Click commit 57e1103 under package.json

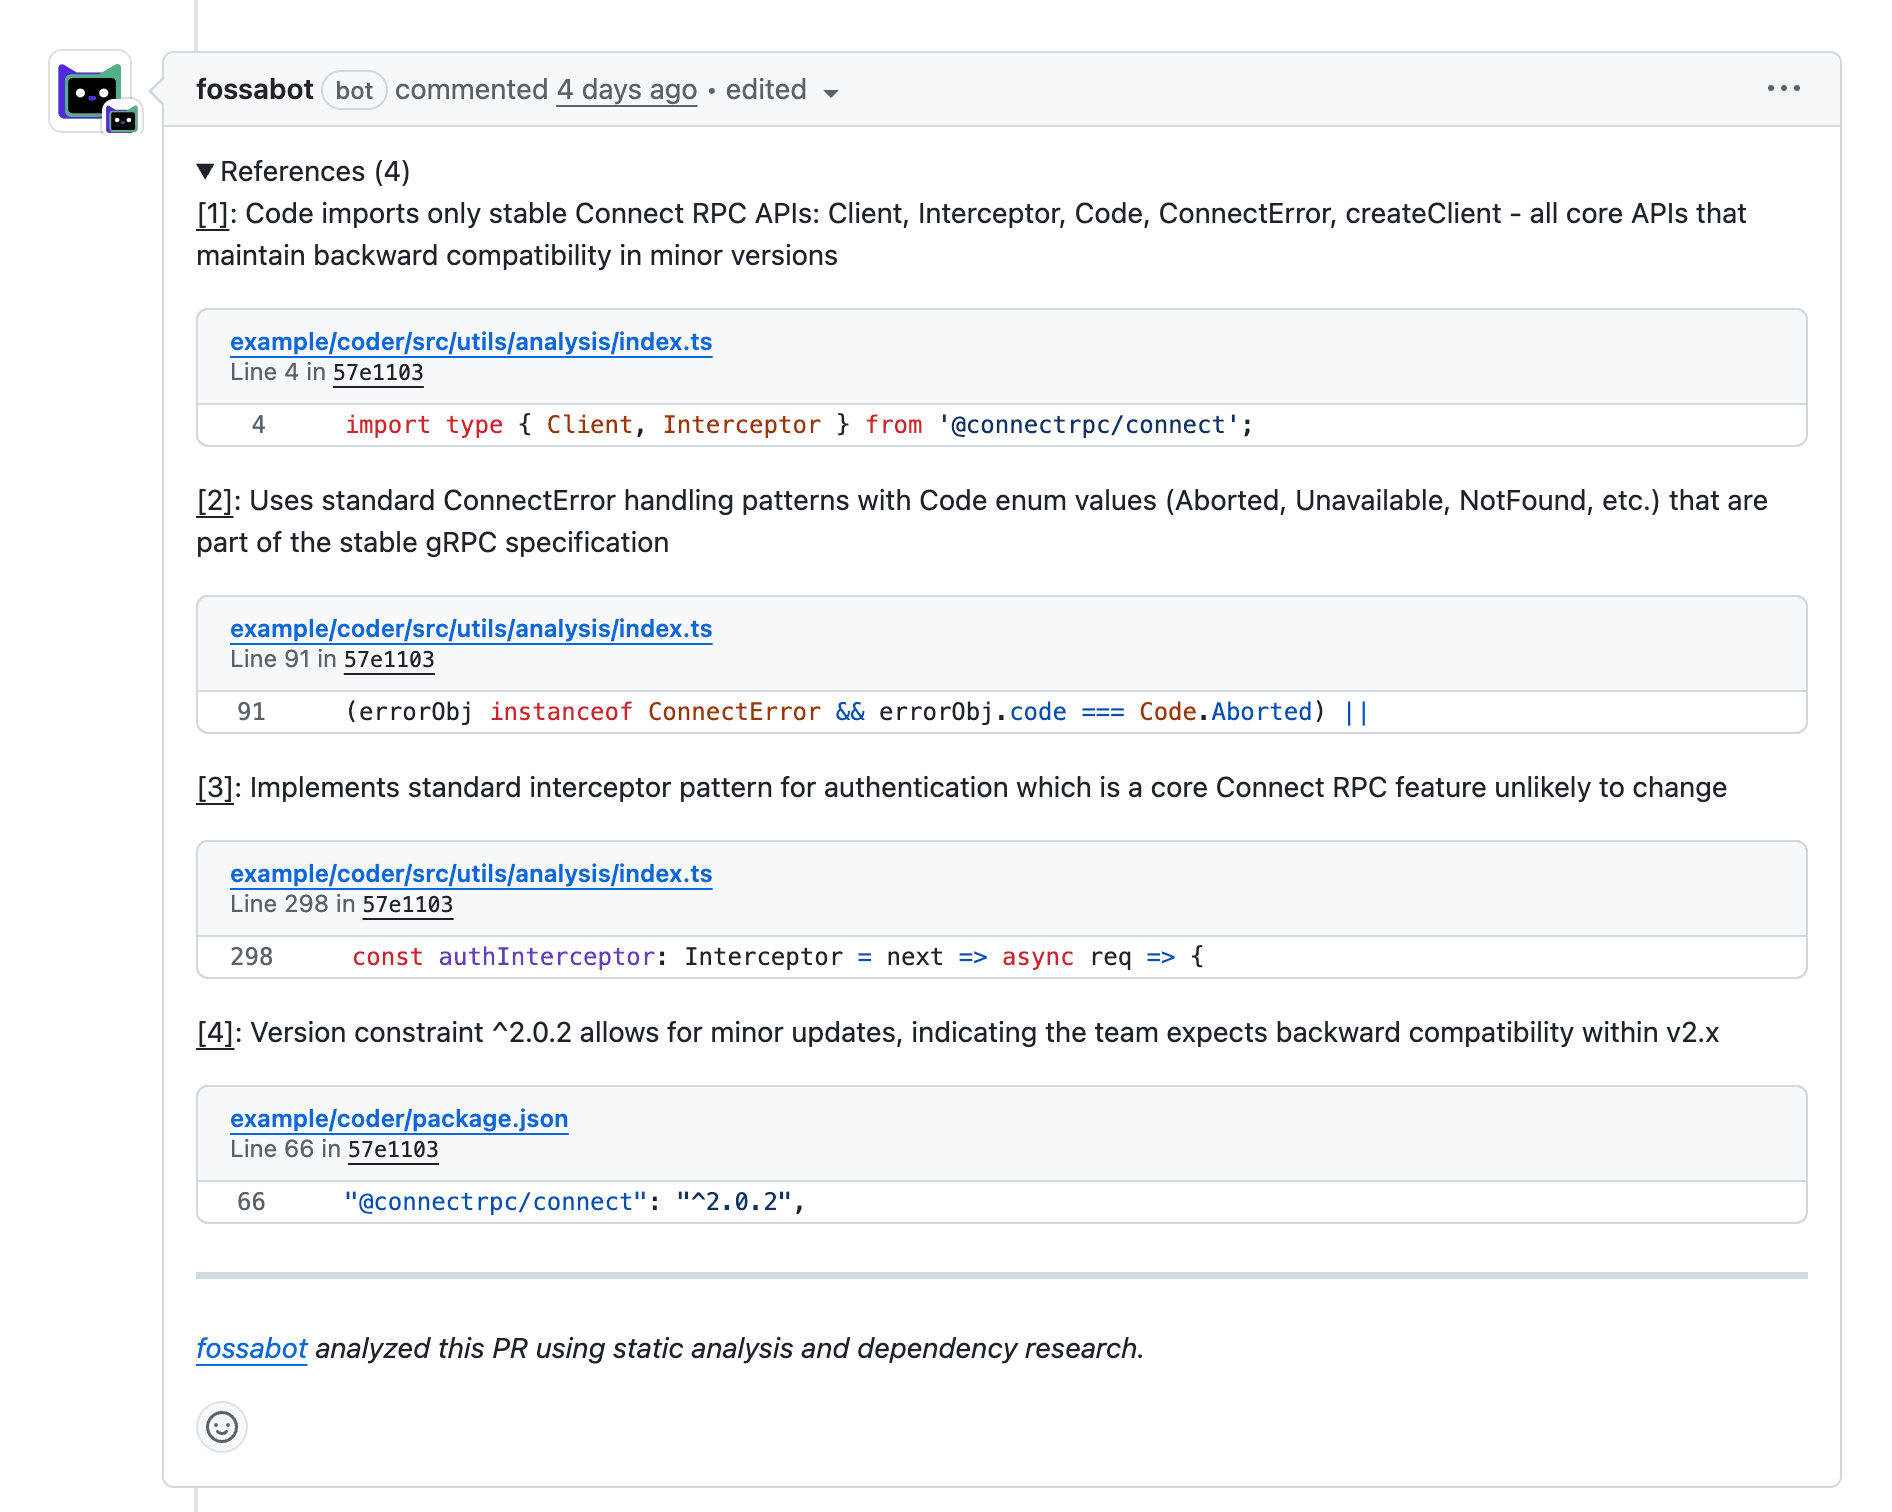pos(391,1149)
